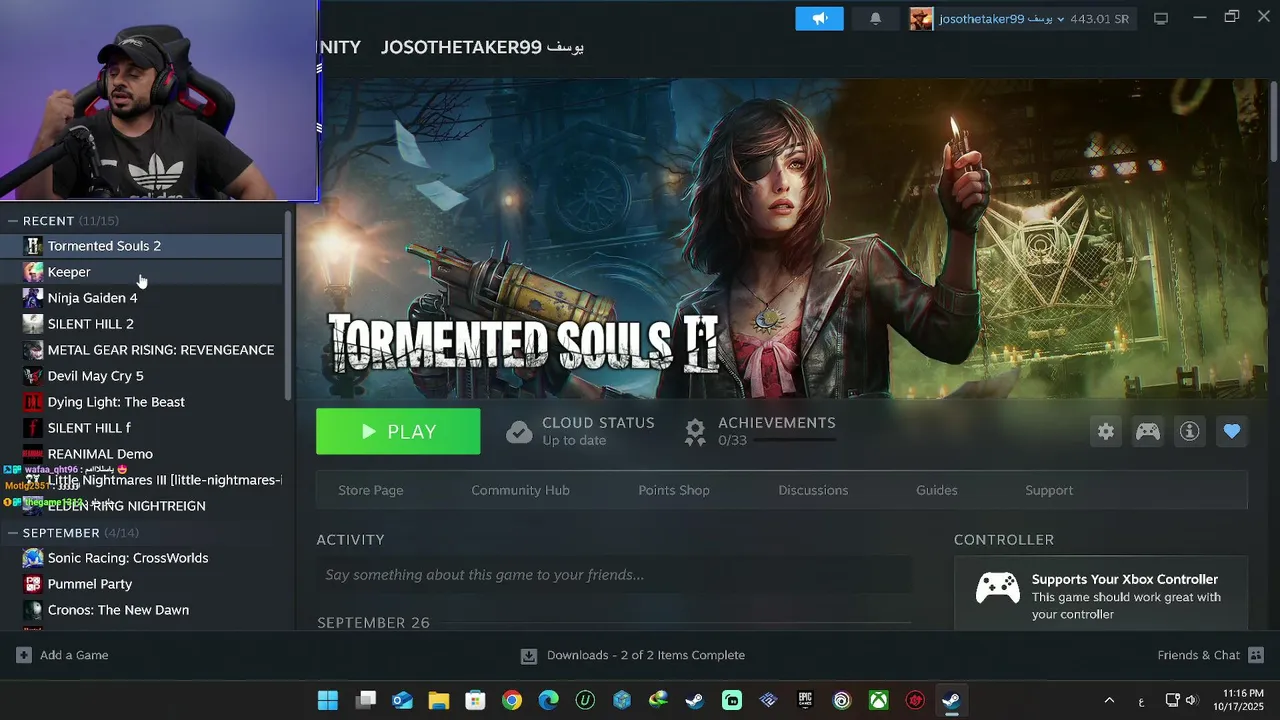This screenshot has height=720, width=1280.
Task: Select SILENT HILL f in library
Action: [x=141, y=428]
